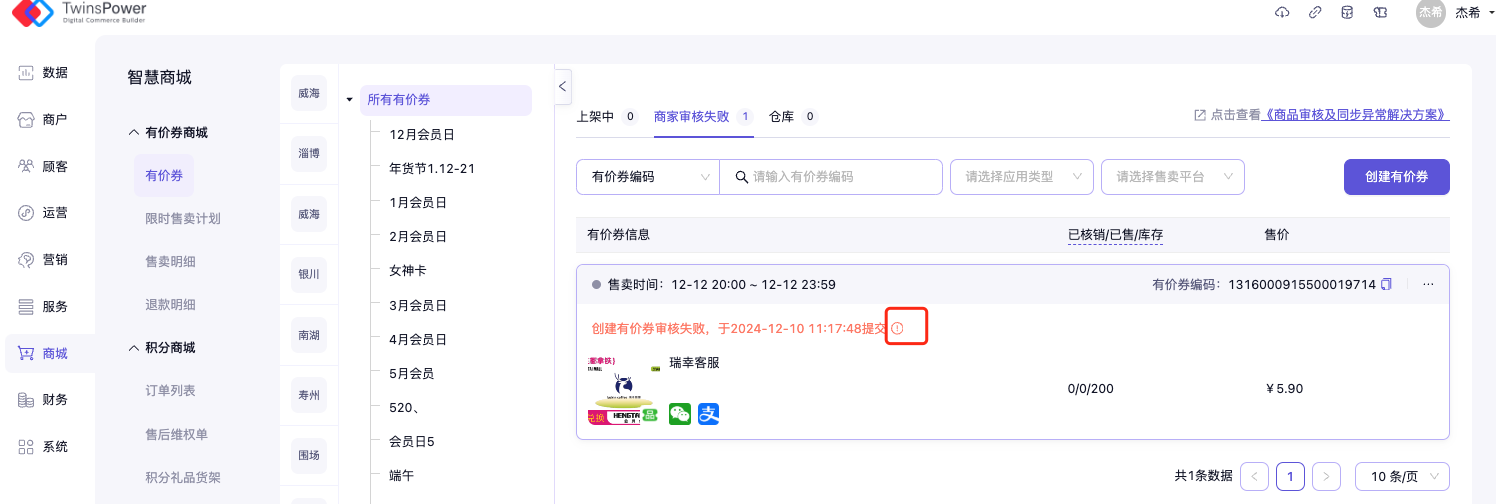The height and width of the screenshot is (504, 1496).
Task: Click the coupon ticket icon in header
Action: click(x=1380, y=12)
